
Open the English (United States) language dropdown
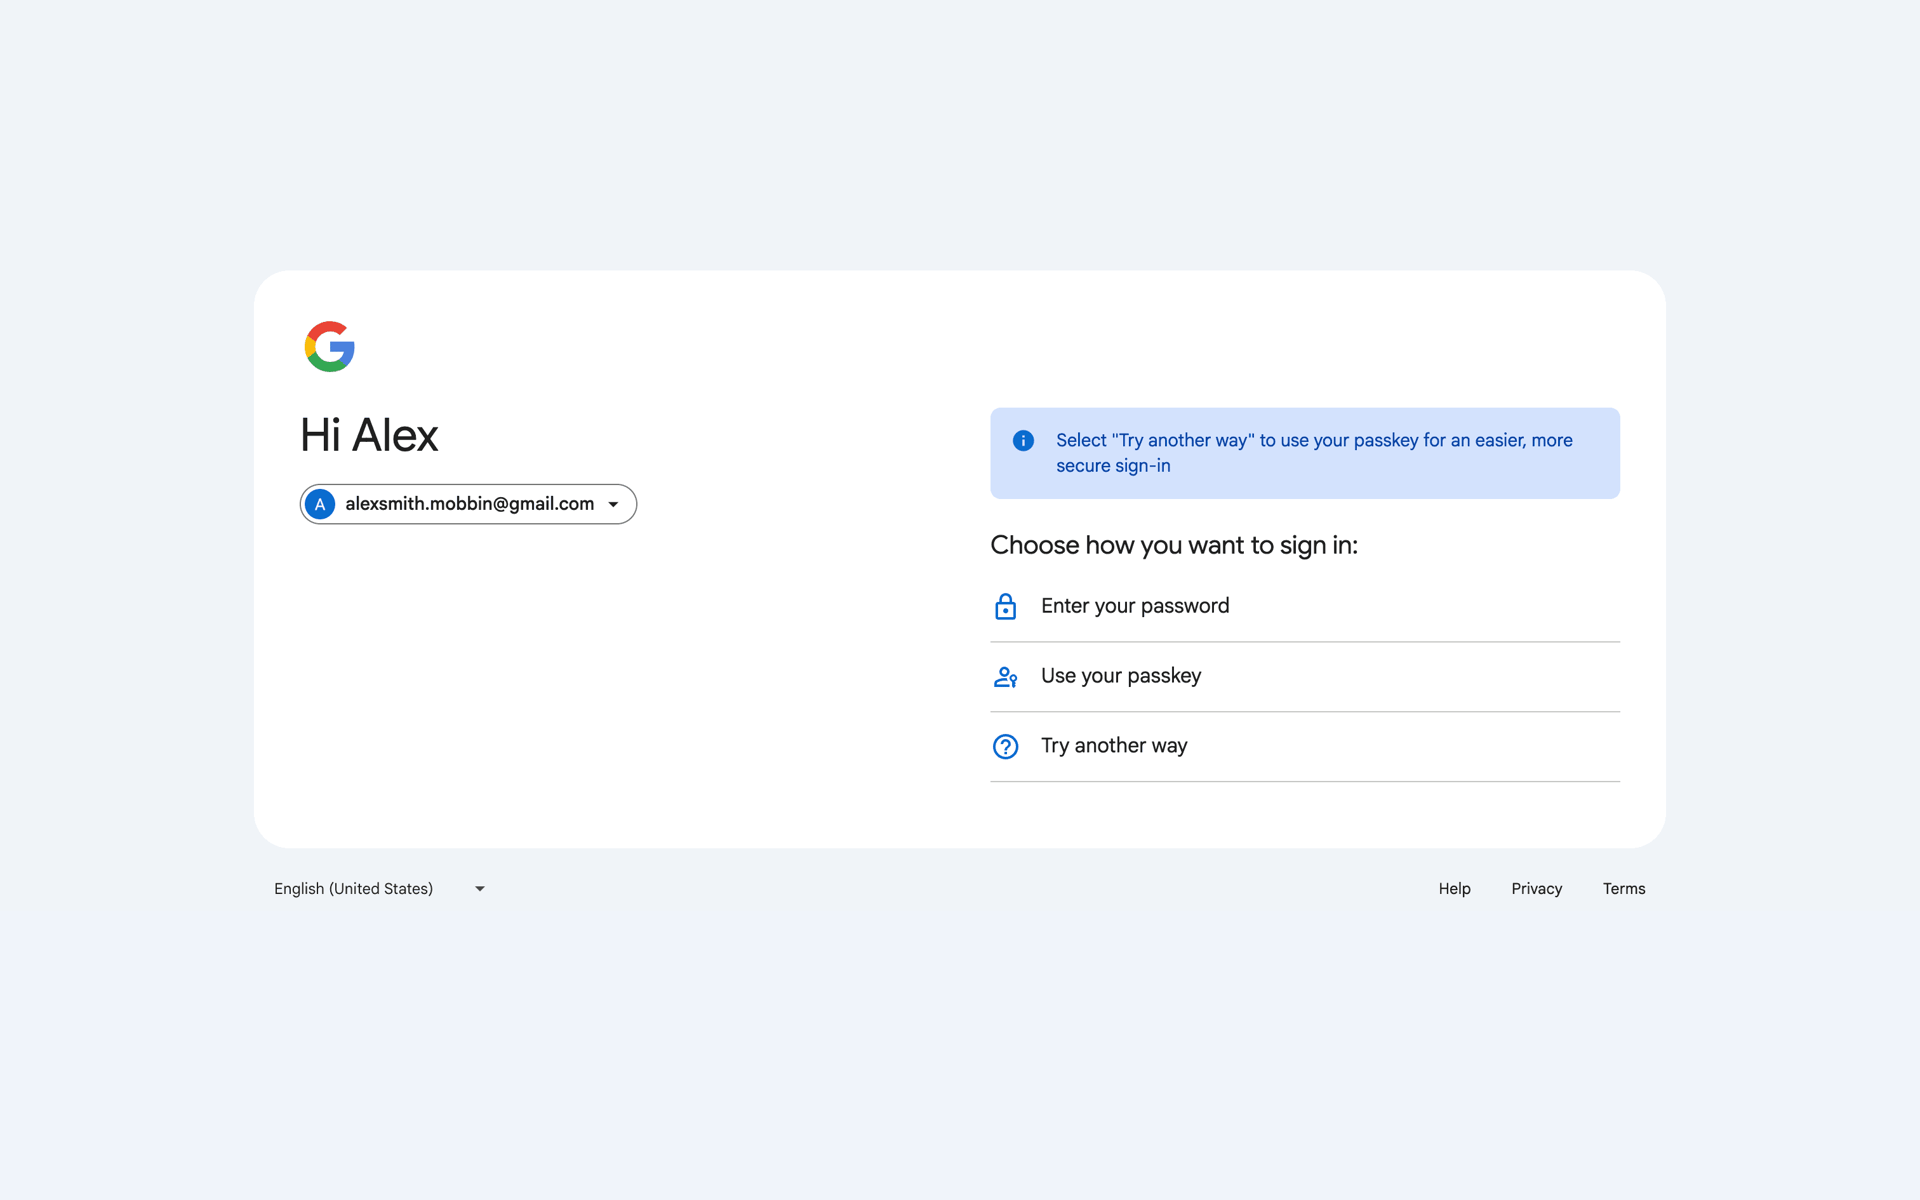click(x=379, y=888)
